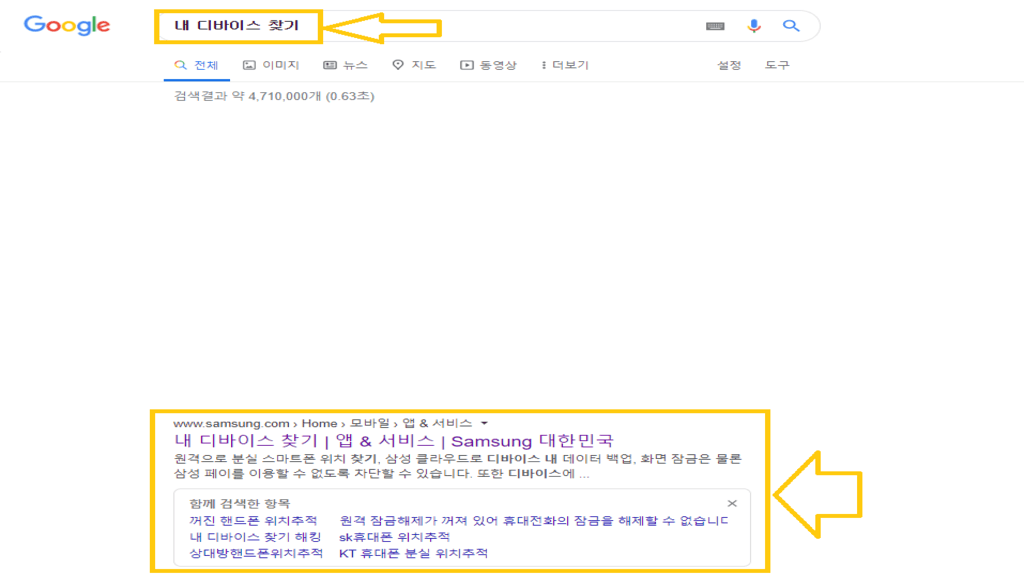Close the 함께 검색한 항목 box
This screenshot has height=576, width=1024.
coord(732,504)
